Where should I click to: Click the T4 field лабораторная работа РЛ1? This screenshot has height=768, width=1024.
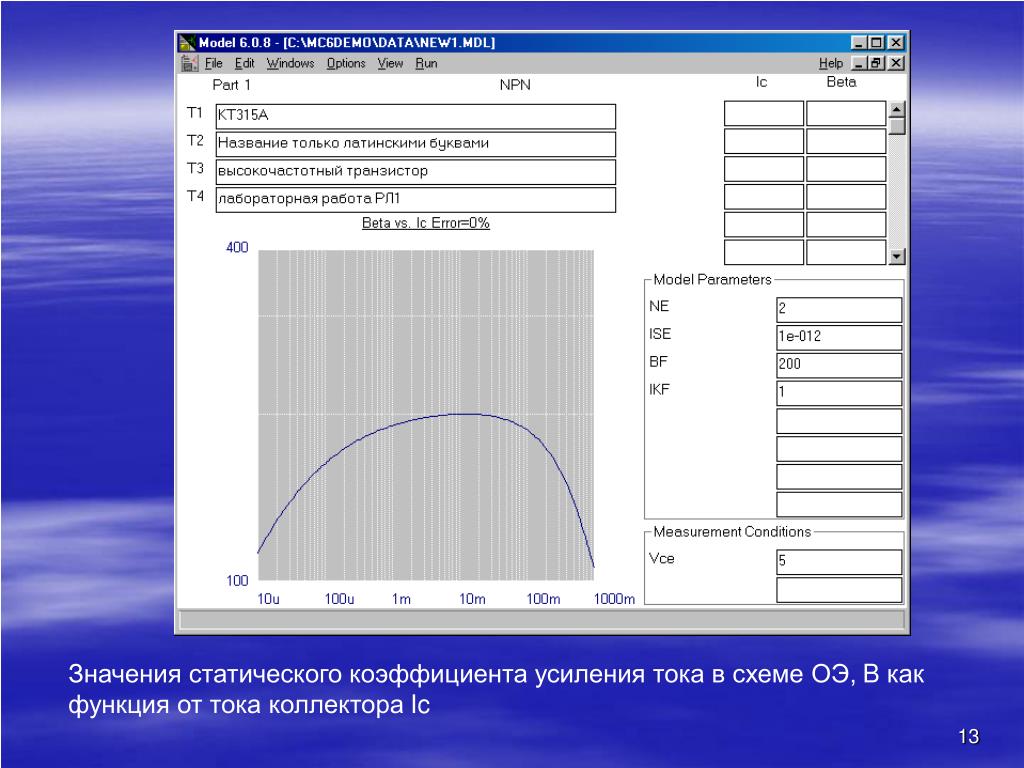coord(415,200)
